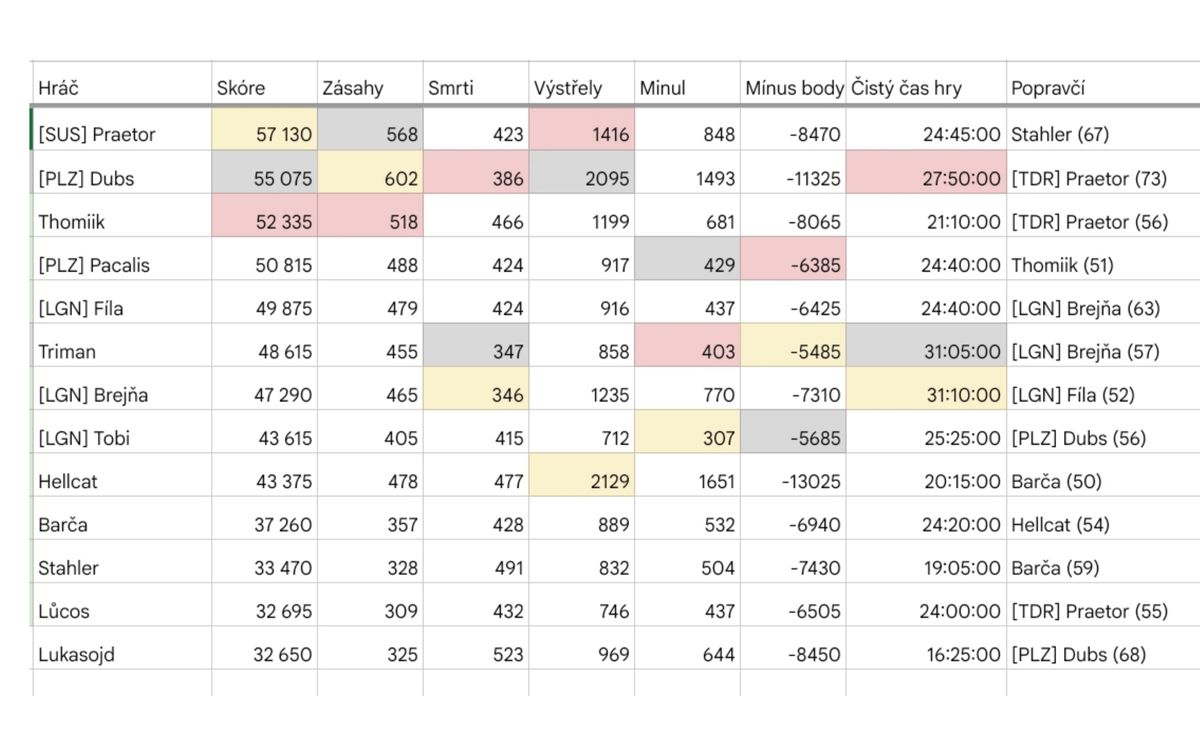The image size is (1200, 735).
Task: Click the red time cell 27:50:00
Action: pos(925,178)
